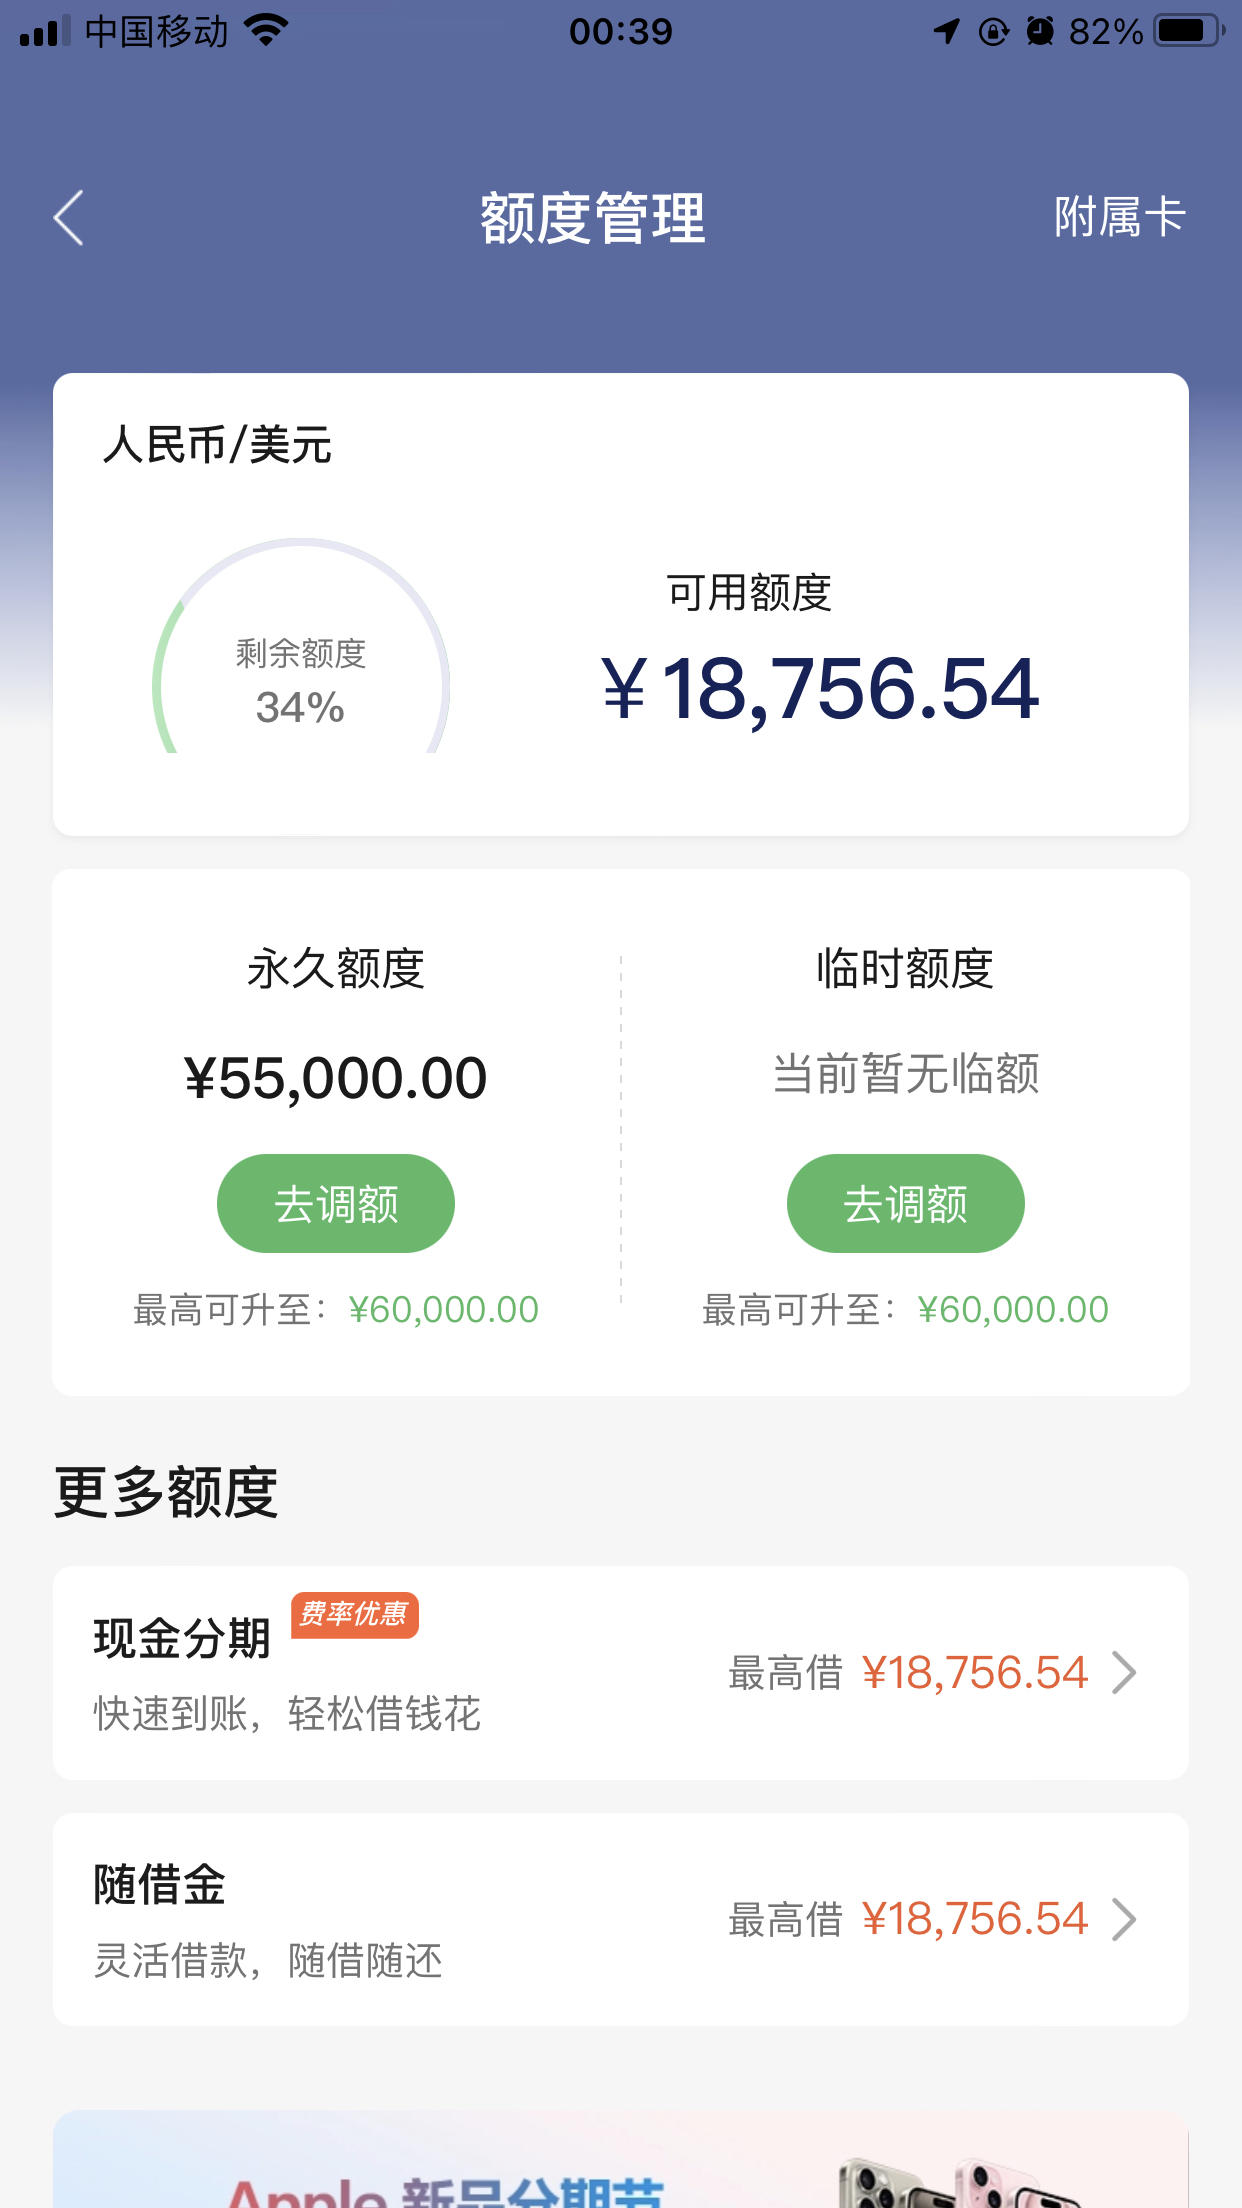Screen dimensions: 1242x2208
Task: Expand the 现金分期 chevron arrow
Action: pyautogui.click(x=1125, y=1672)
